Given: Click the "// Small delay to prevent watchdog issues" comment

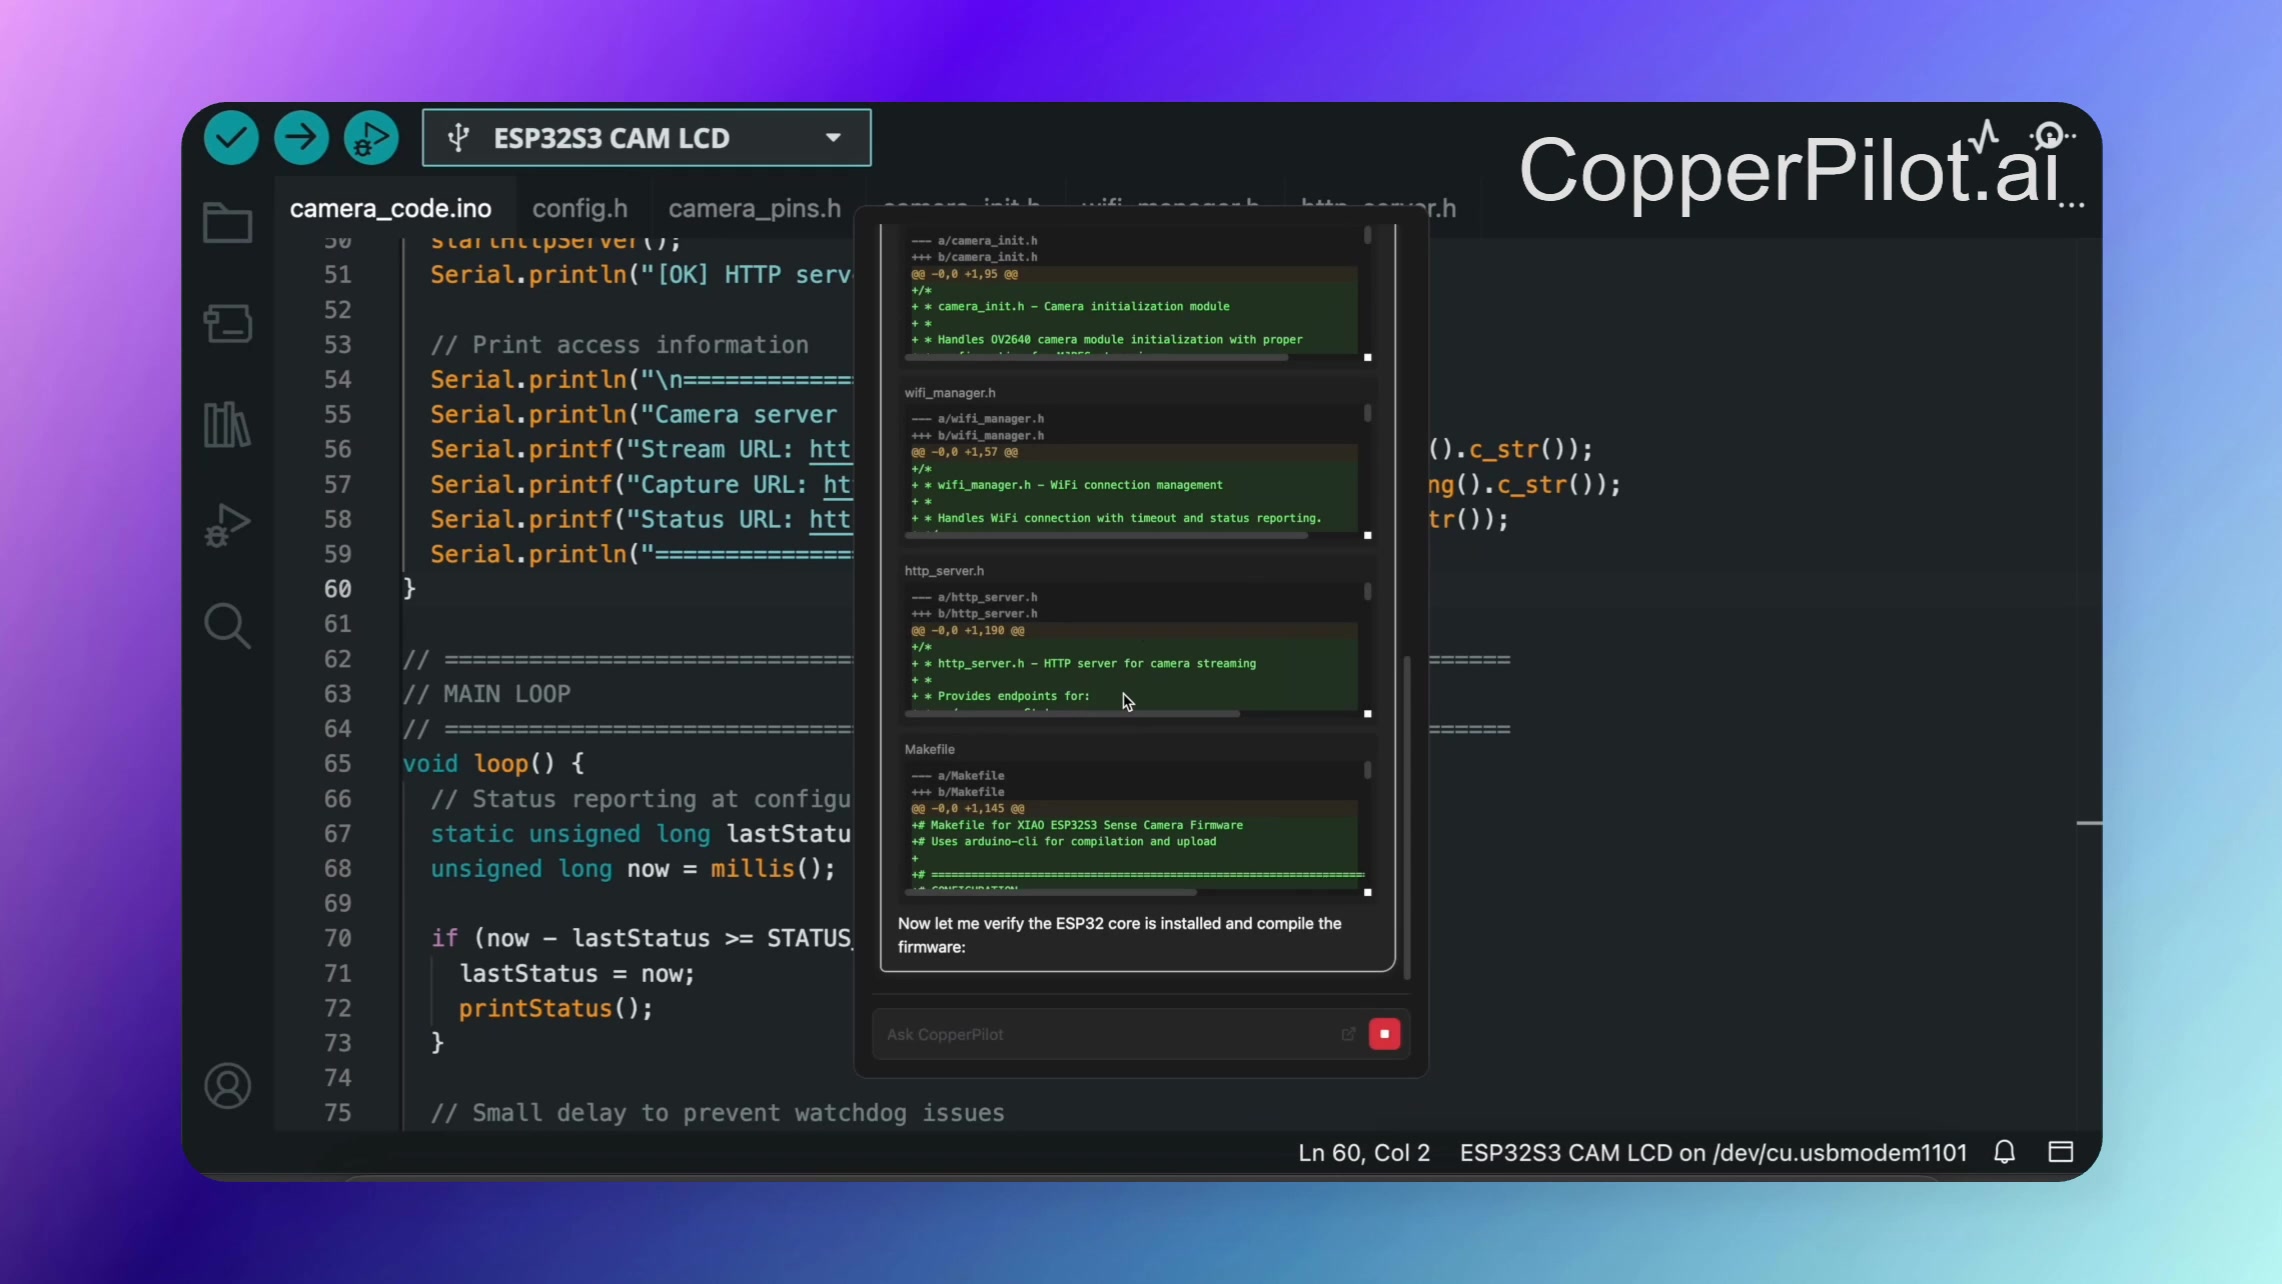Looking at the screenshot, I should coord(717,1113).
